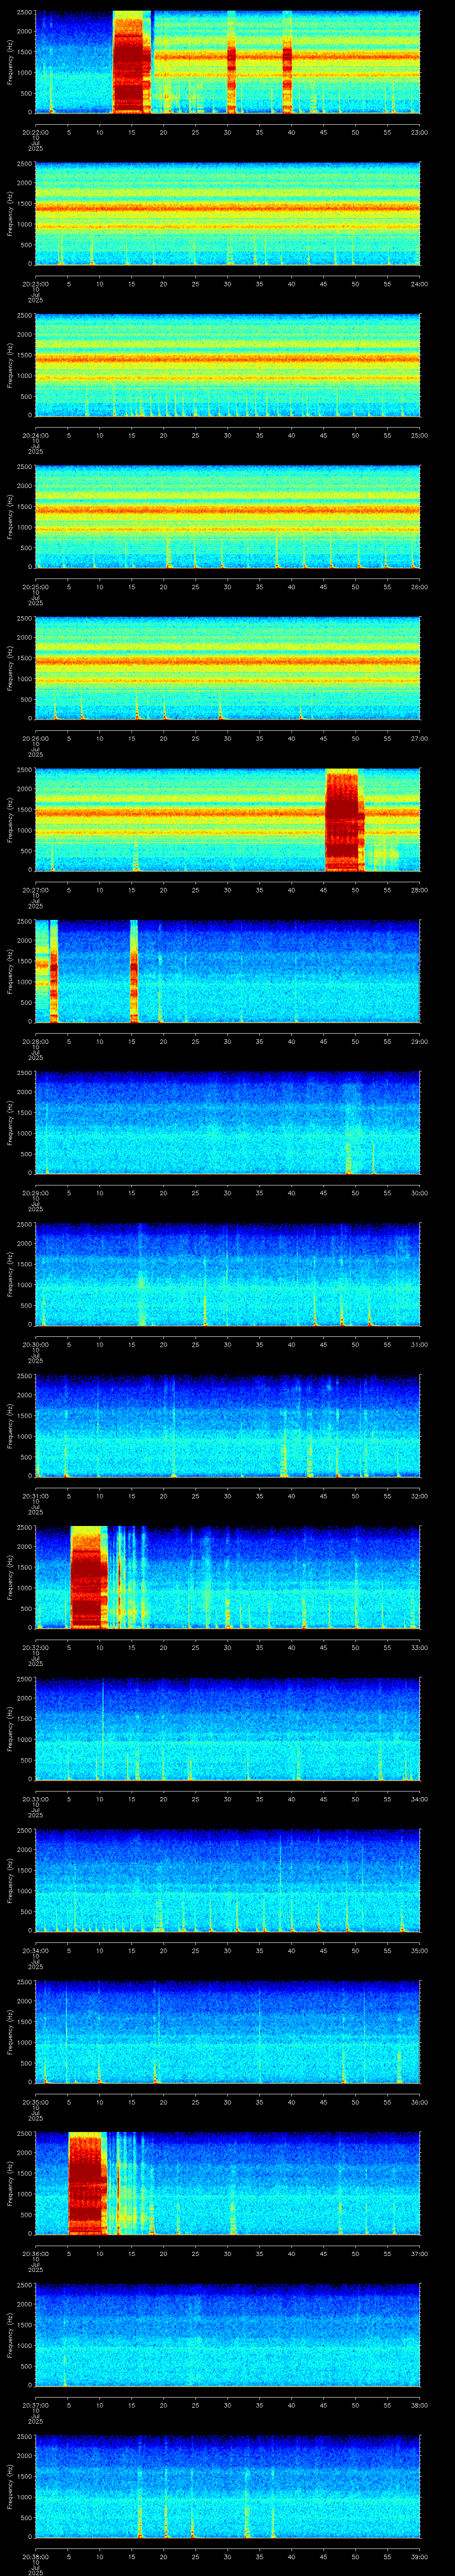Pick the '20:28:00' start time label
Viewport: 455px width, 2576px height.
pyautogui.click(x=35, y=1041)
